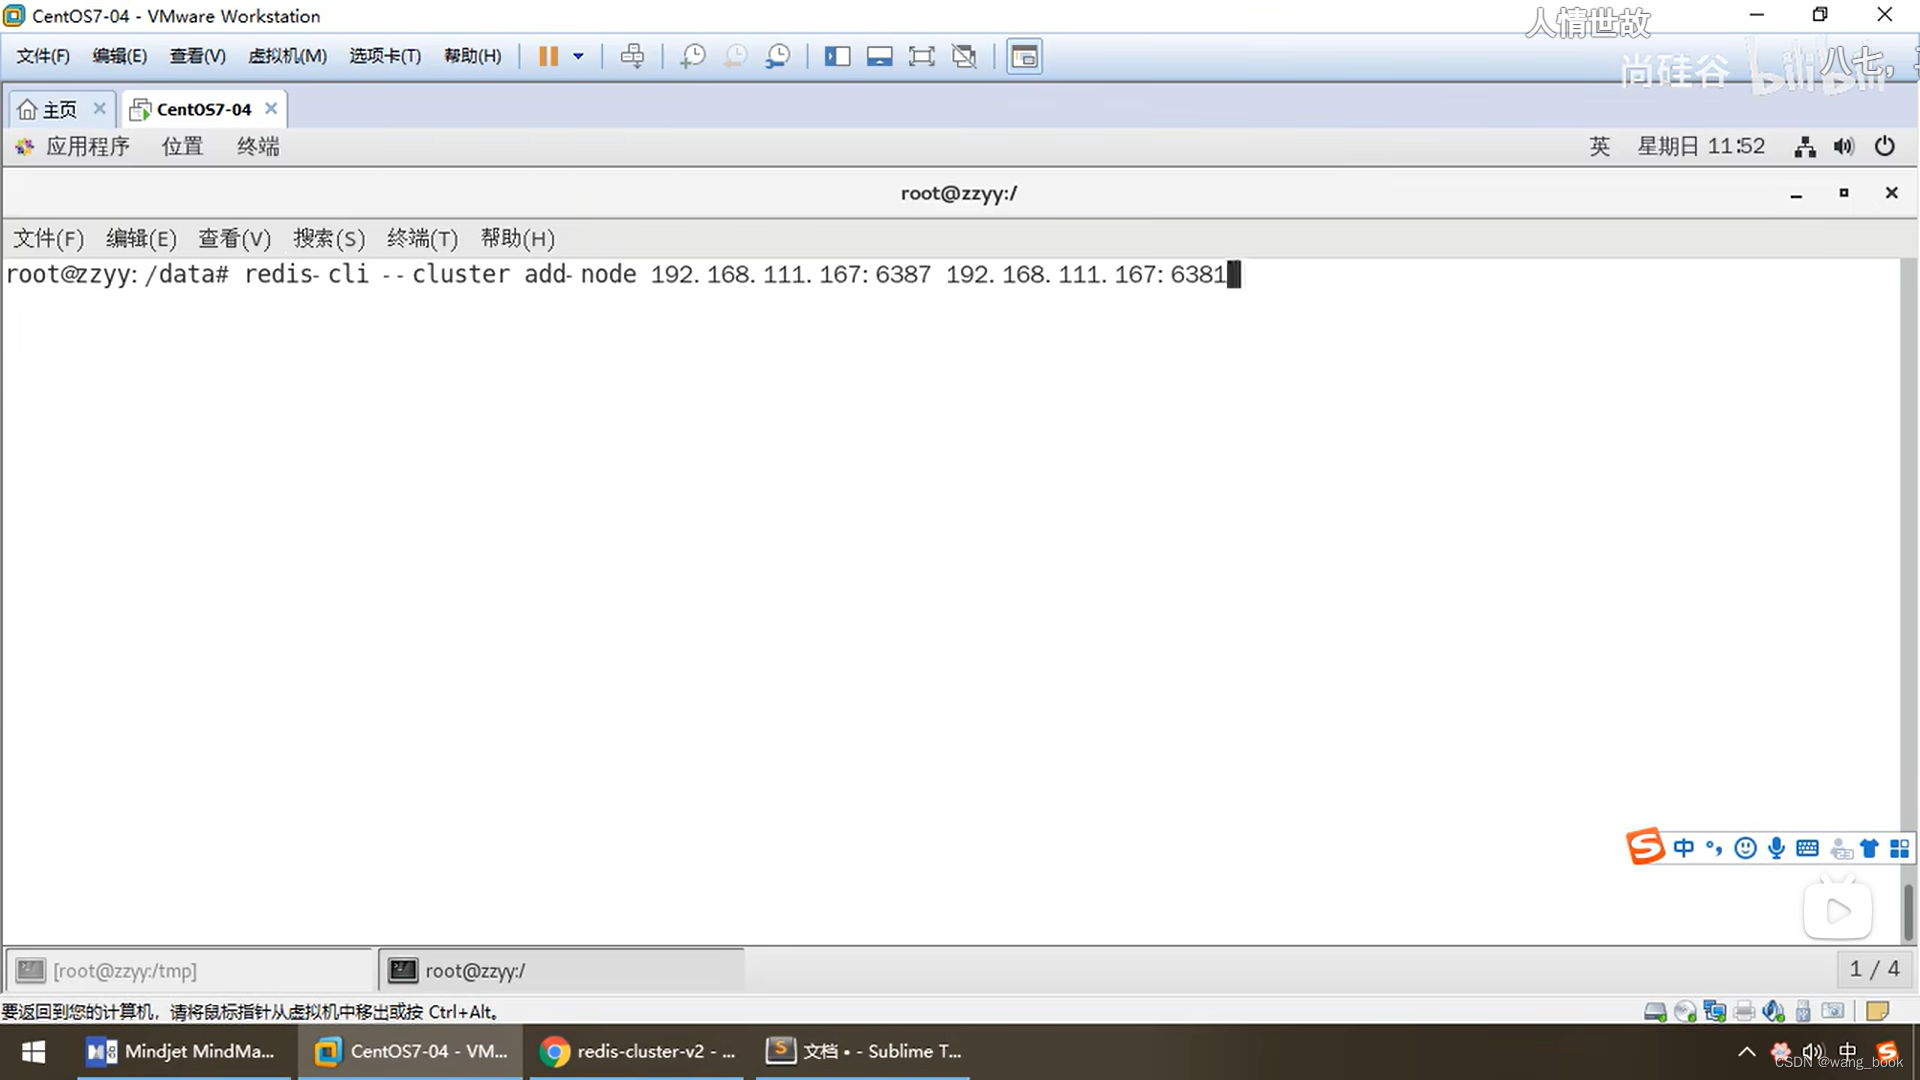The height and width of the screenshot is (1080, 1920).
Task: Toggle the library sidebar view icon
Action: pyautogui.click(x=837, y=56)
